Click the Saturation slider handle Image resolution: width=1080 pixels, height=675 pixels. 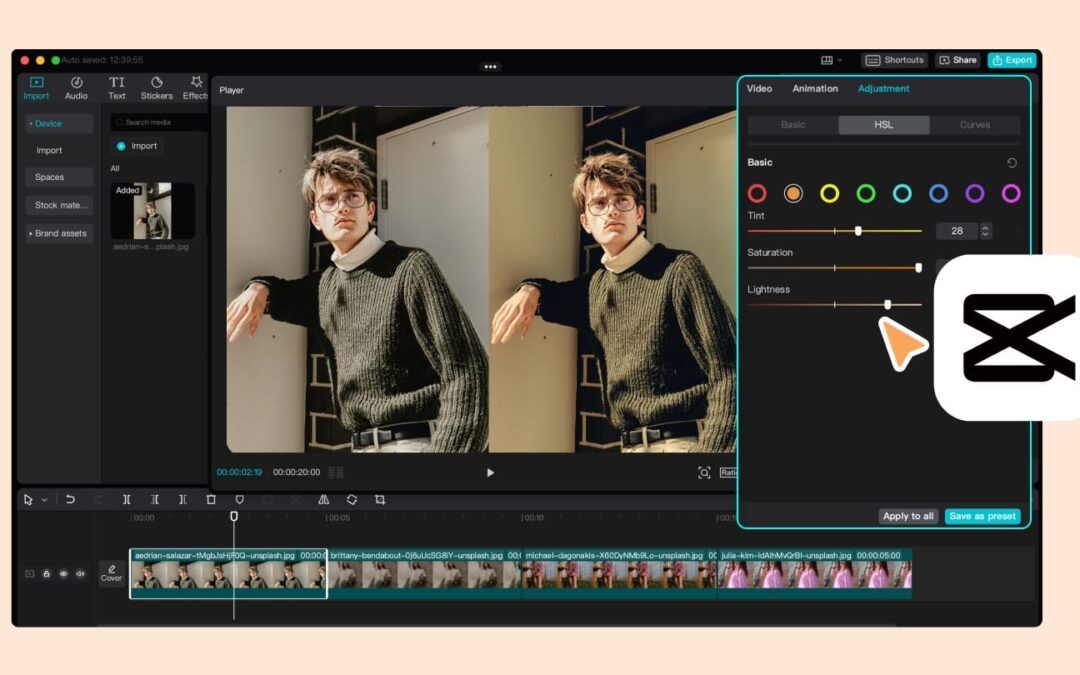(918, 268)
